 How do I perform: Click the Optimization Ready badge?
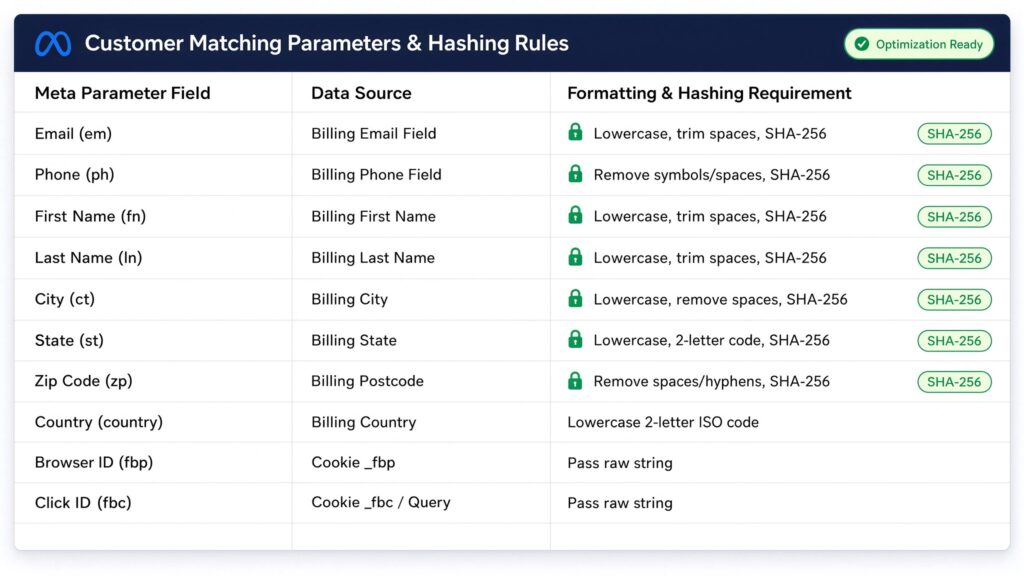pos(919,44)
